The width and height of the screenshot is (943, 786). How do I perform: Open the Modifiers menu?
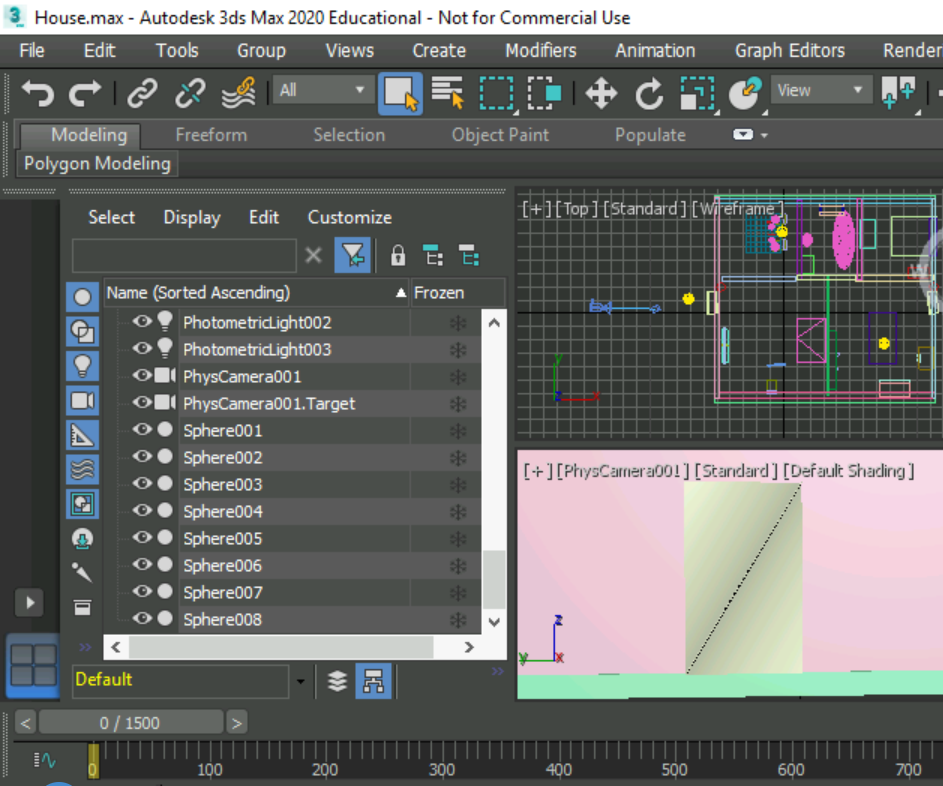tap(540, 51)
